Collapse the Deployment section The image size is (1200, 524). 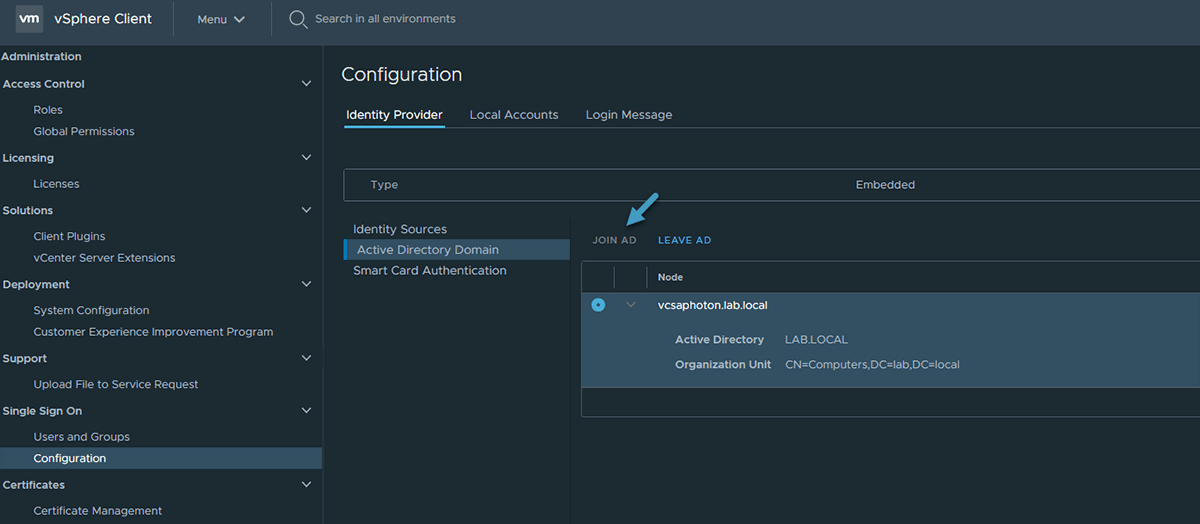click(x=306, y=284)
